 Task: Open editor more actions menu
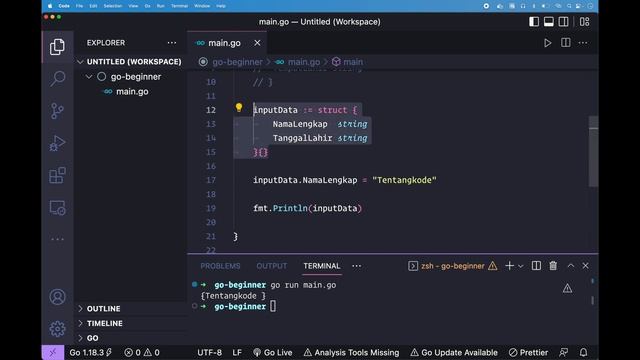tap(583, 43)
